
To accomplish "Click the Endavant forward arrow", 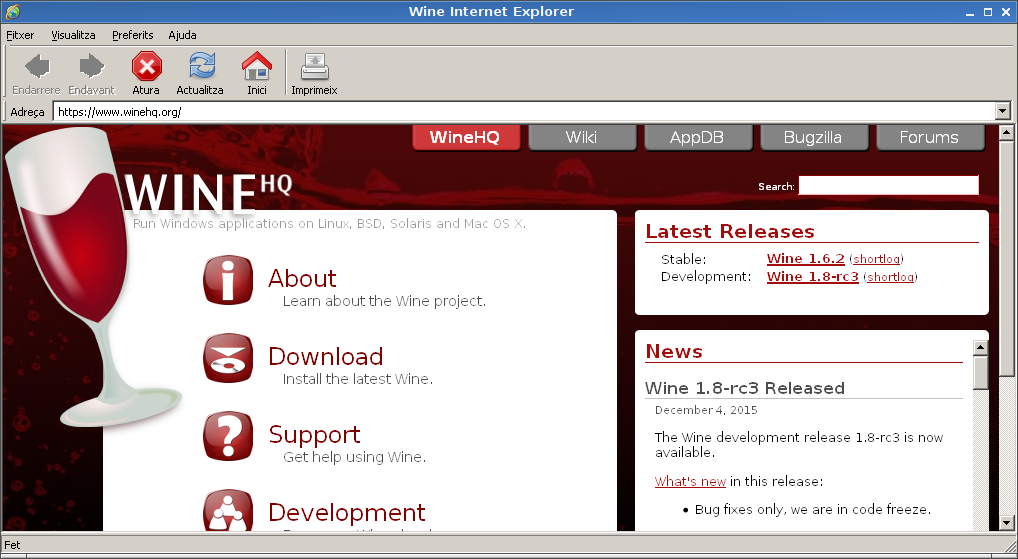I will coord(92,67).
